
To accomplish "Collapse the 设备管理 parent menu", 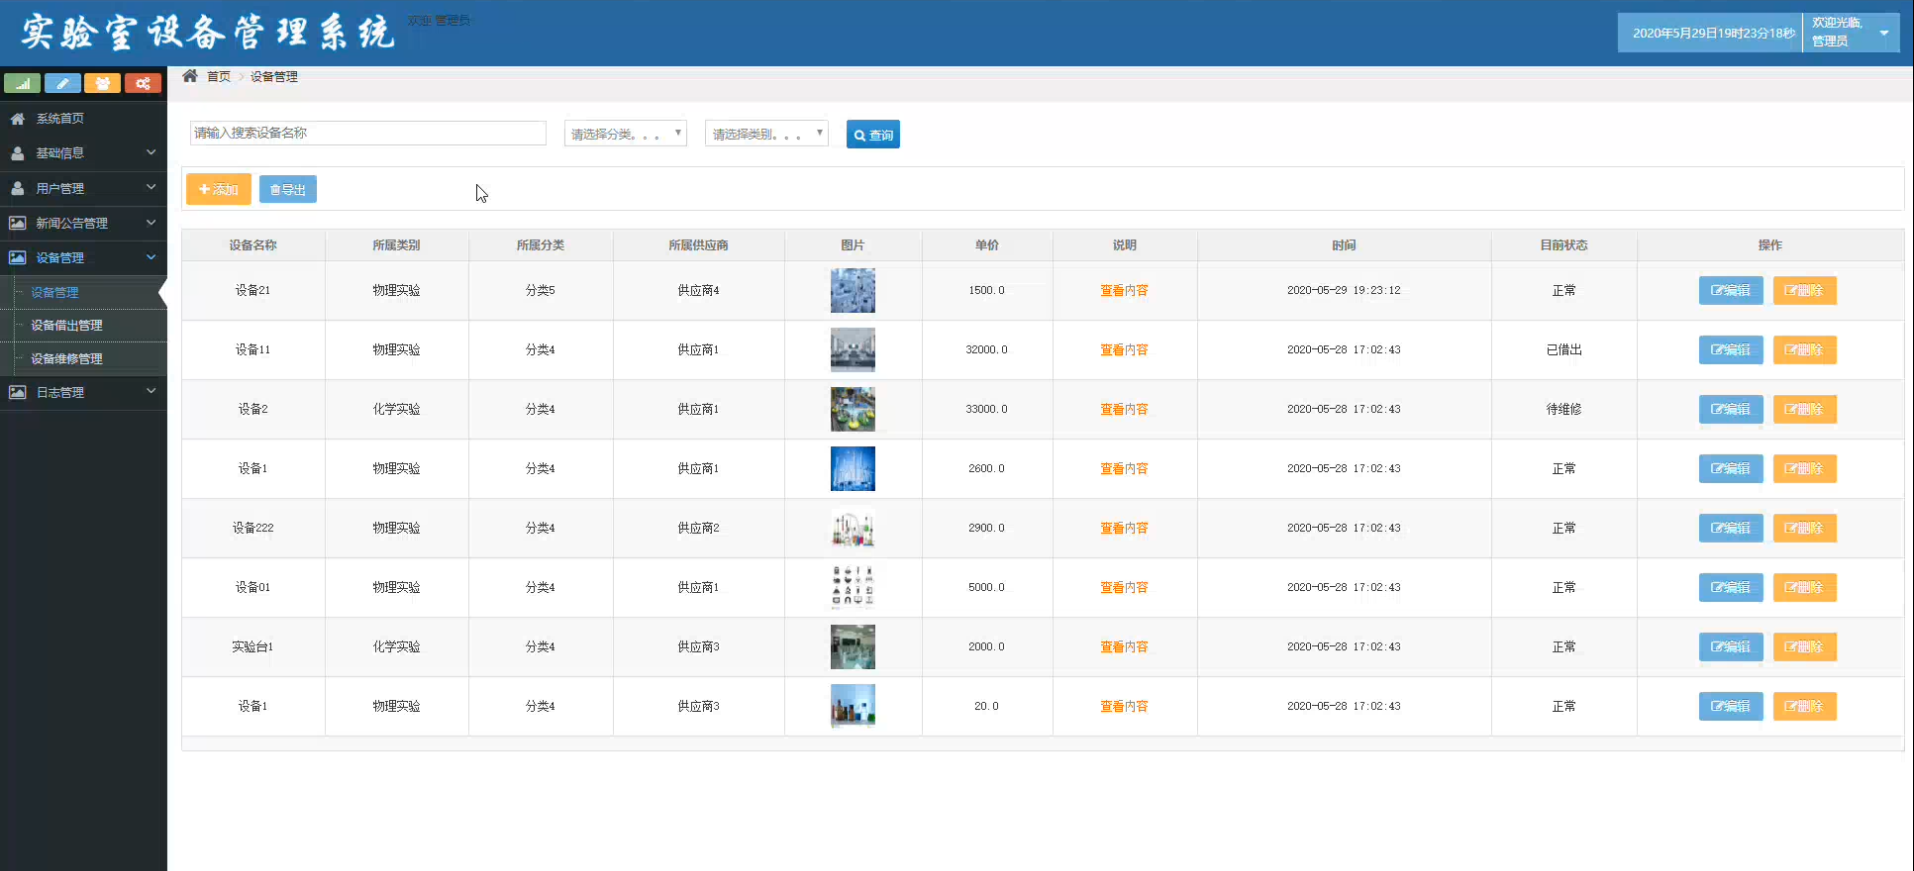I will [x=83, y=258].
